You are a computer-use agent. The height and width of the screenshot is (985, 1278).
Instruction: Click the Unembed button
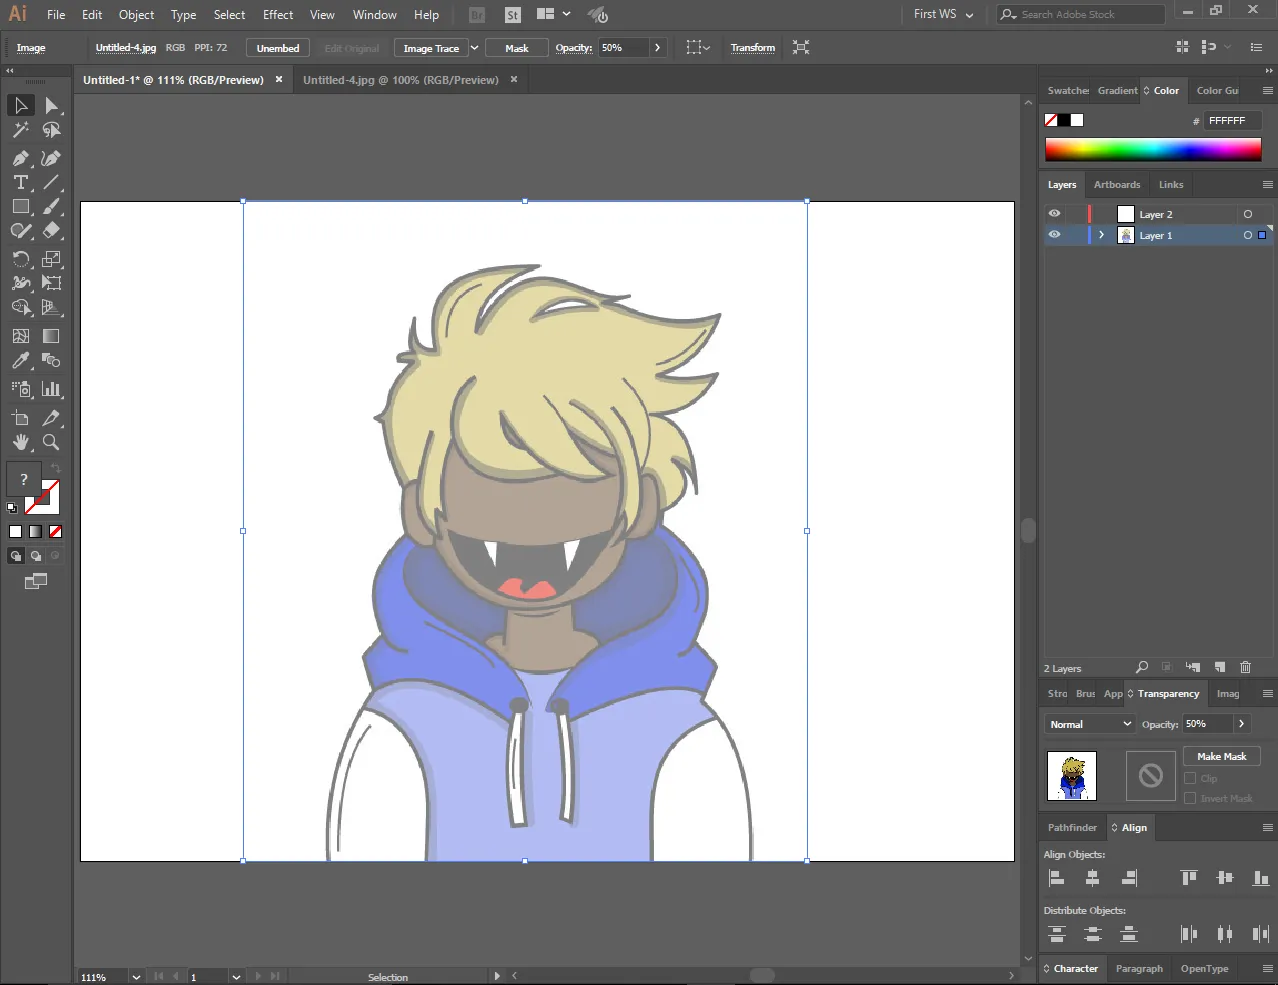pos(278,48)
